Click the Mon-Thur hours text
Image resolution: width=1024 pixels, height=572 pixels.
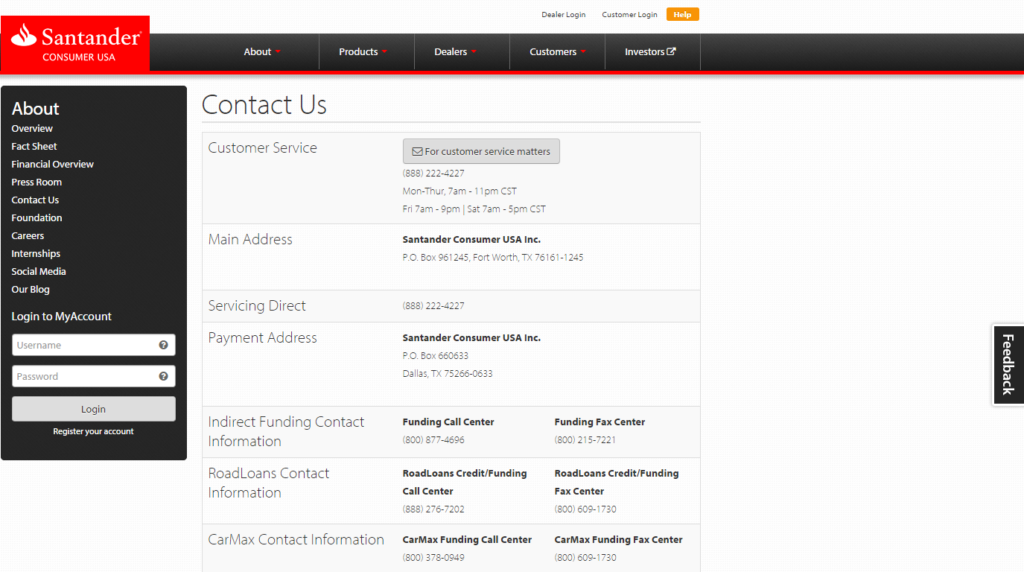(460, 191)
